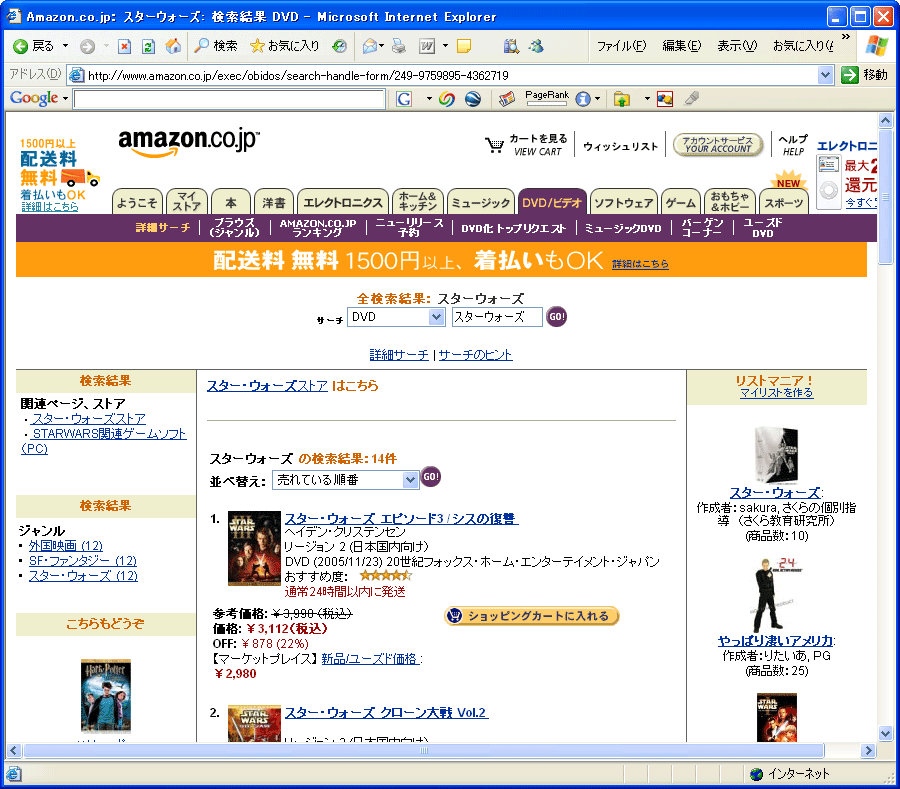The height and width of the screenshot is (789, 900).
Task: Open the IE Search (検索) pane
Action: click(x=216, y=46)
